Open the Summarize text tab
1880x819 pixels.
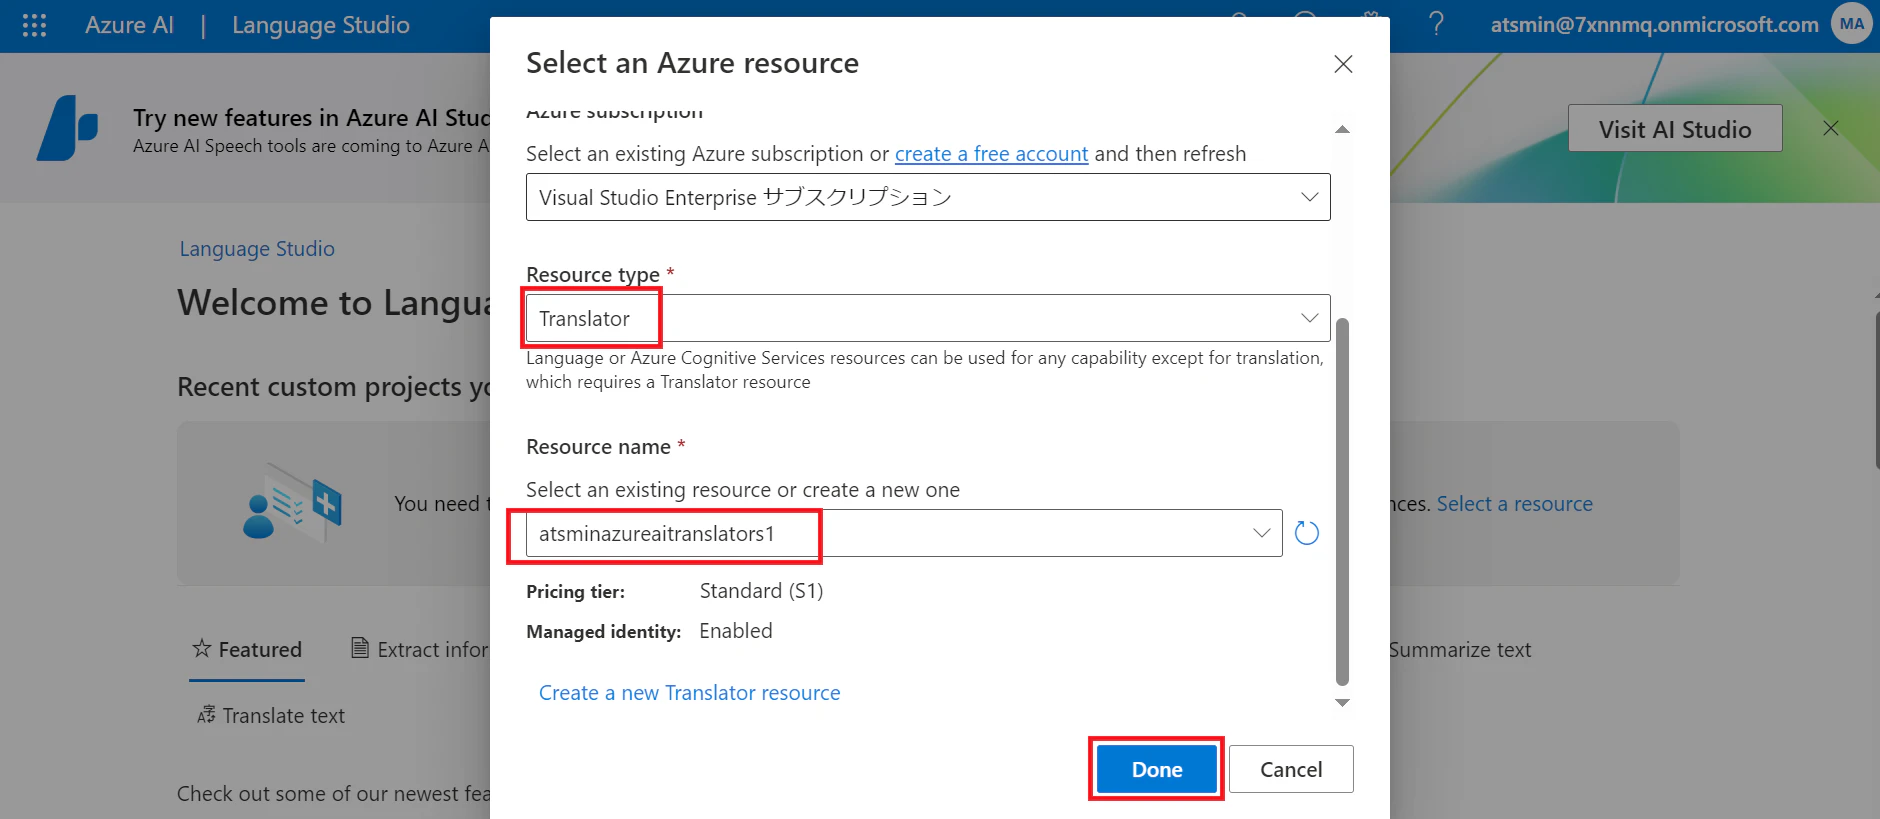point(1459,650)
